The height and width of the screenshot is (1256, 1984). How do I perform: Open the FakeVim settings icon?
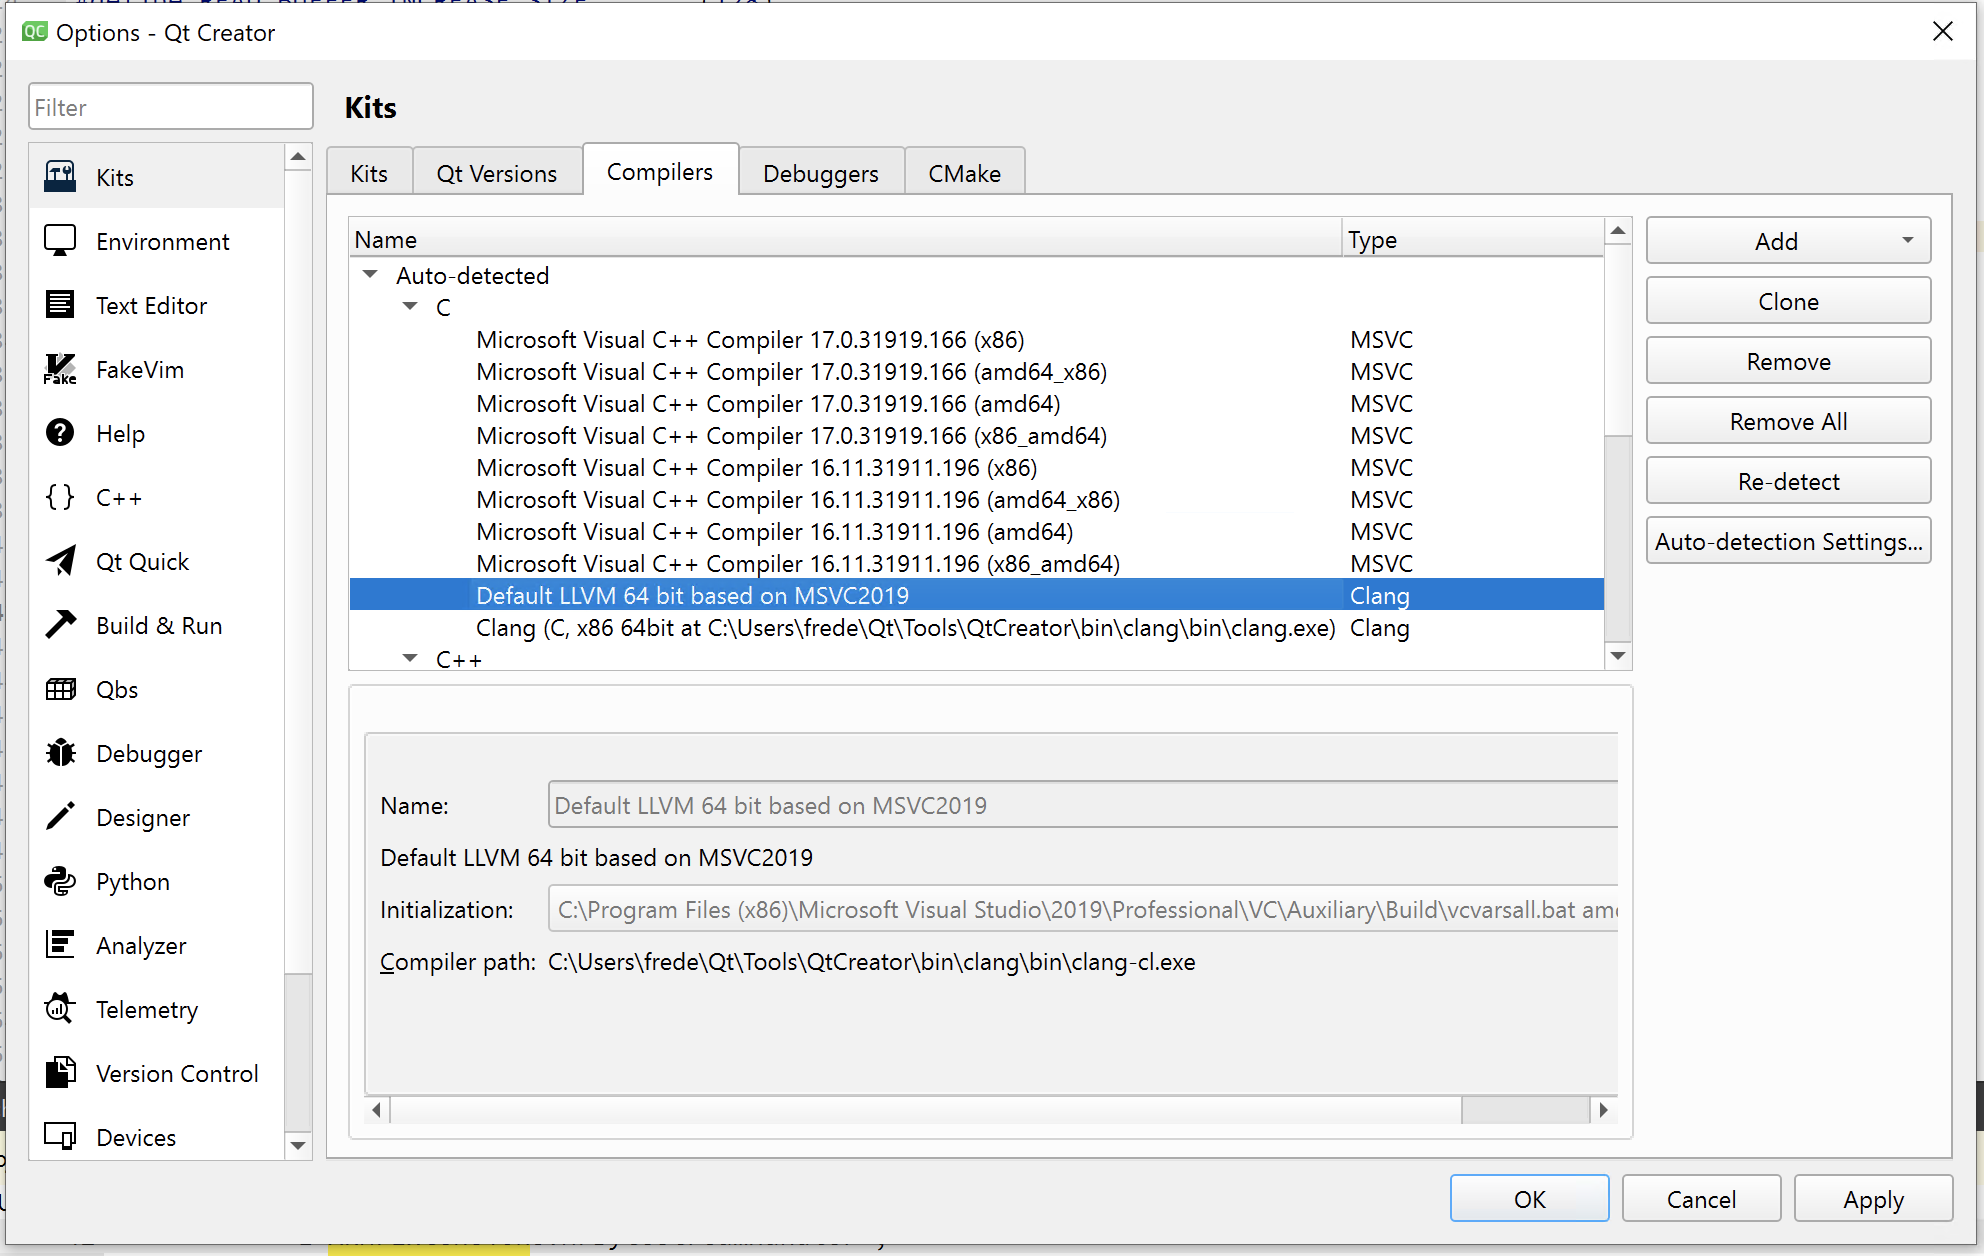pos(60,370)
